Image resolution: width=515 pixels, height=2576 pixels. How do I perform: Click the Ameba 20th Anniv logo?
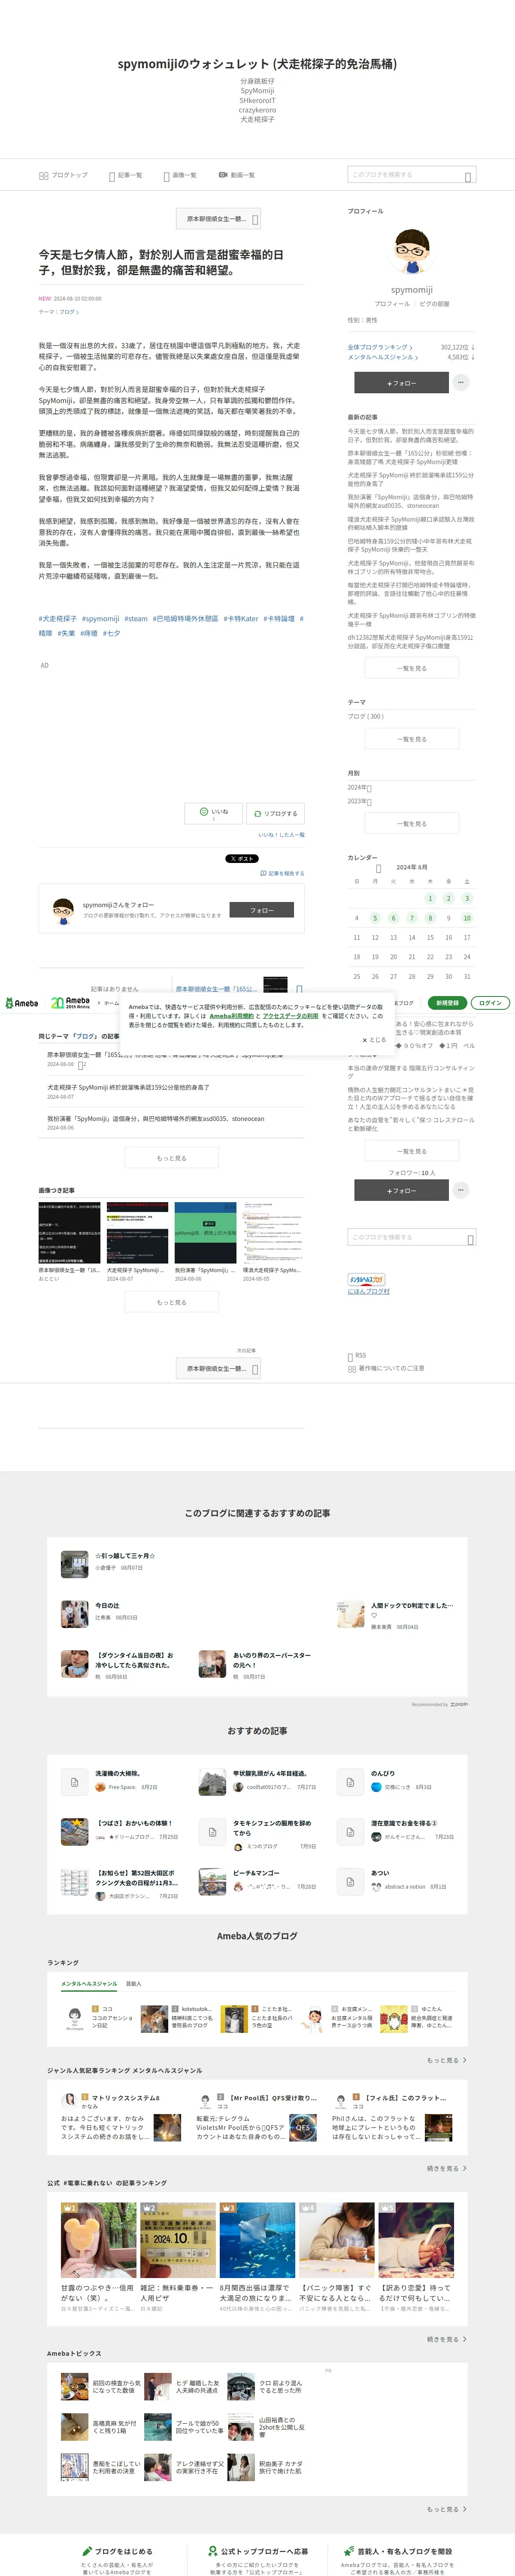pyautogui.click(x=71, y=1003)
